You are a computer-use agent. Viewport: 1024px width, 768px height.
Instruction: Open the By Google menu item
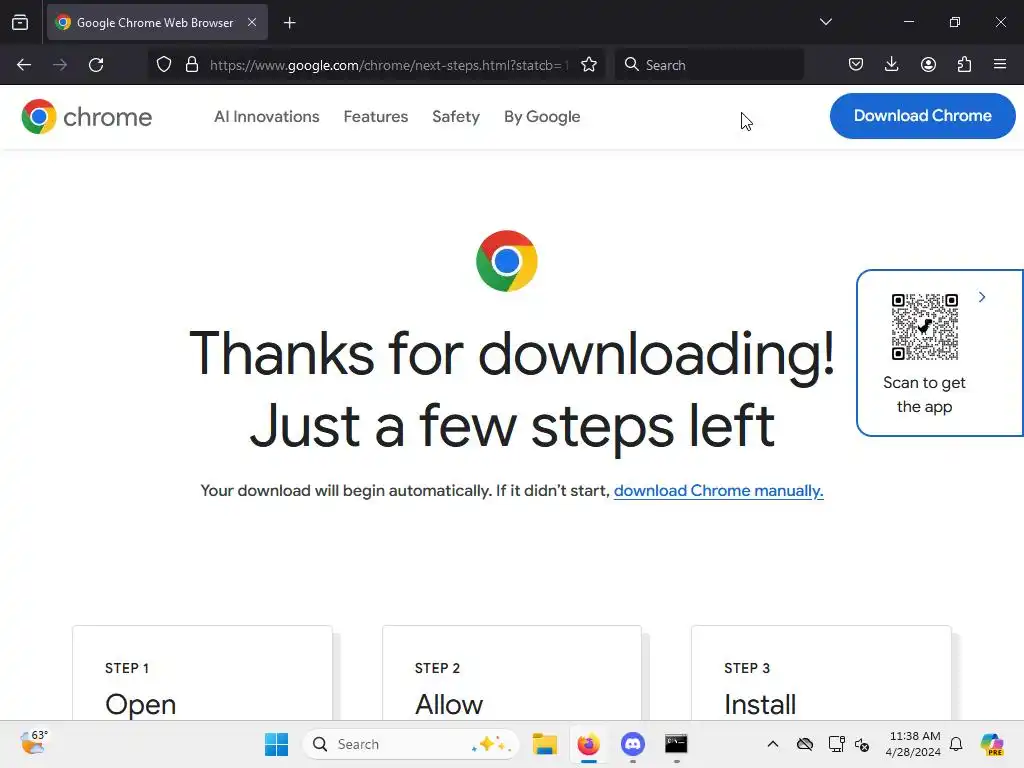[542, 117]
